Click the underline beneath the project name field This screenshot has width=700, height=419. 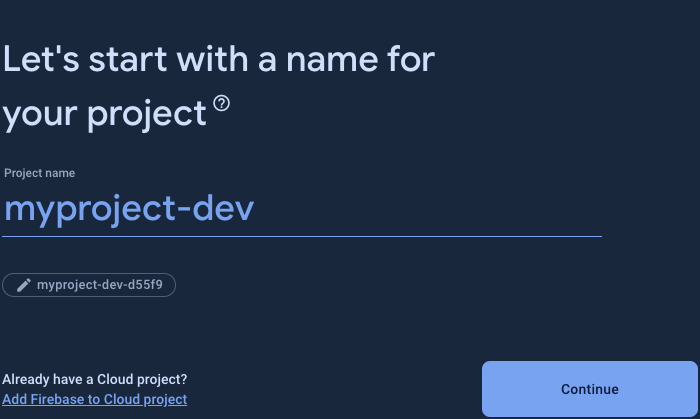coord(300,236)
